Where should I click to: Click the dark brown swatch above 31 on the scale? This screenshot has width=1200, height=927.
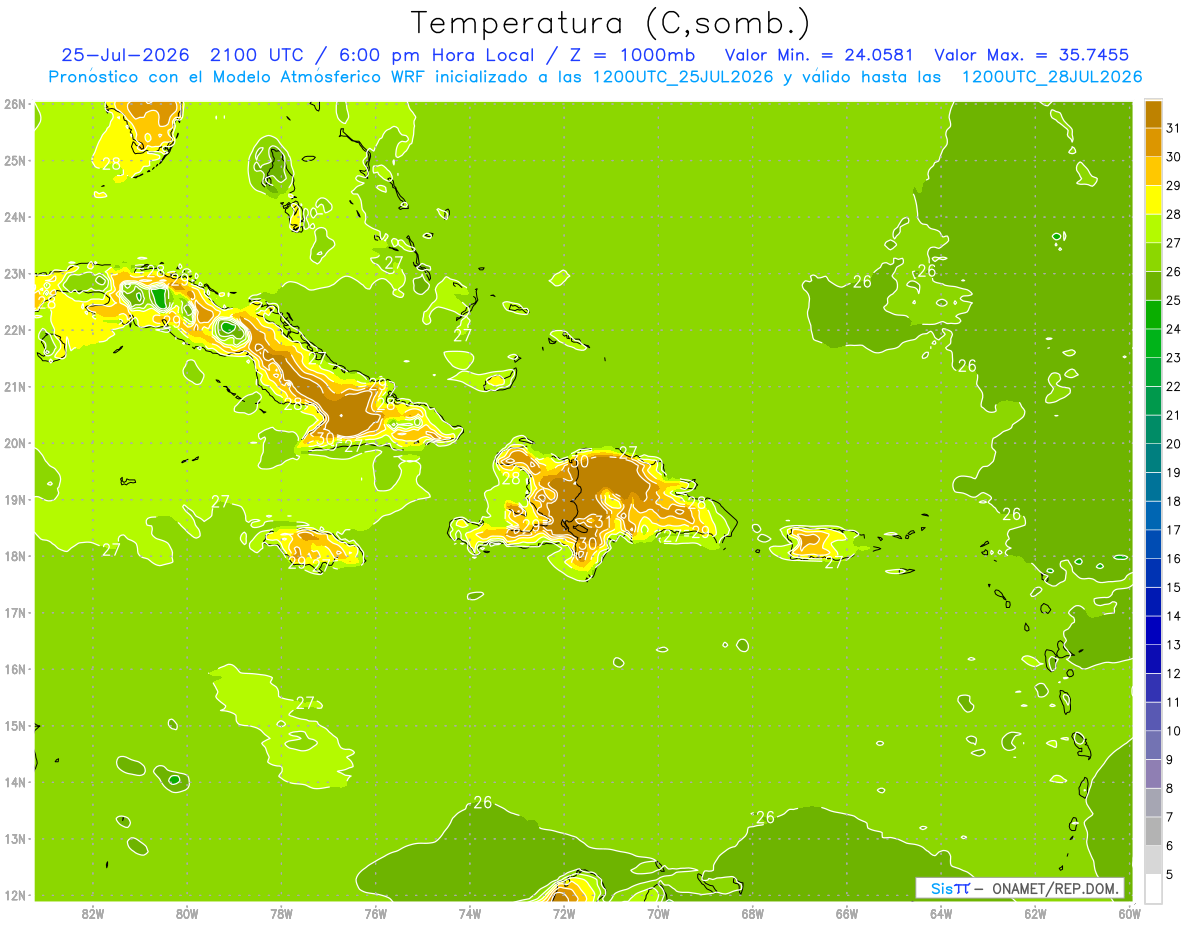[1153, 115]
